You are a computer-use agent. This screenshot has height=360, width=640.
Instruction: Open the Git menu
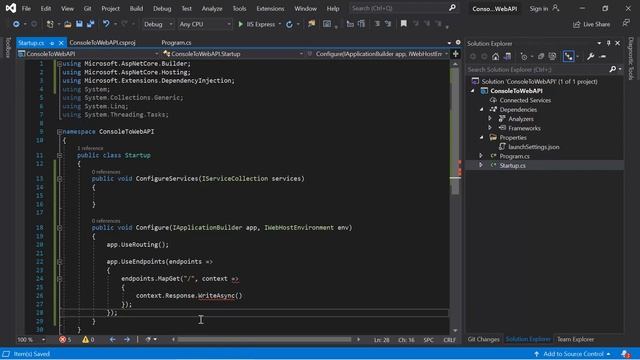click(x=87, y=9)
